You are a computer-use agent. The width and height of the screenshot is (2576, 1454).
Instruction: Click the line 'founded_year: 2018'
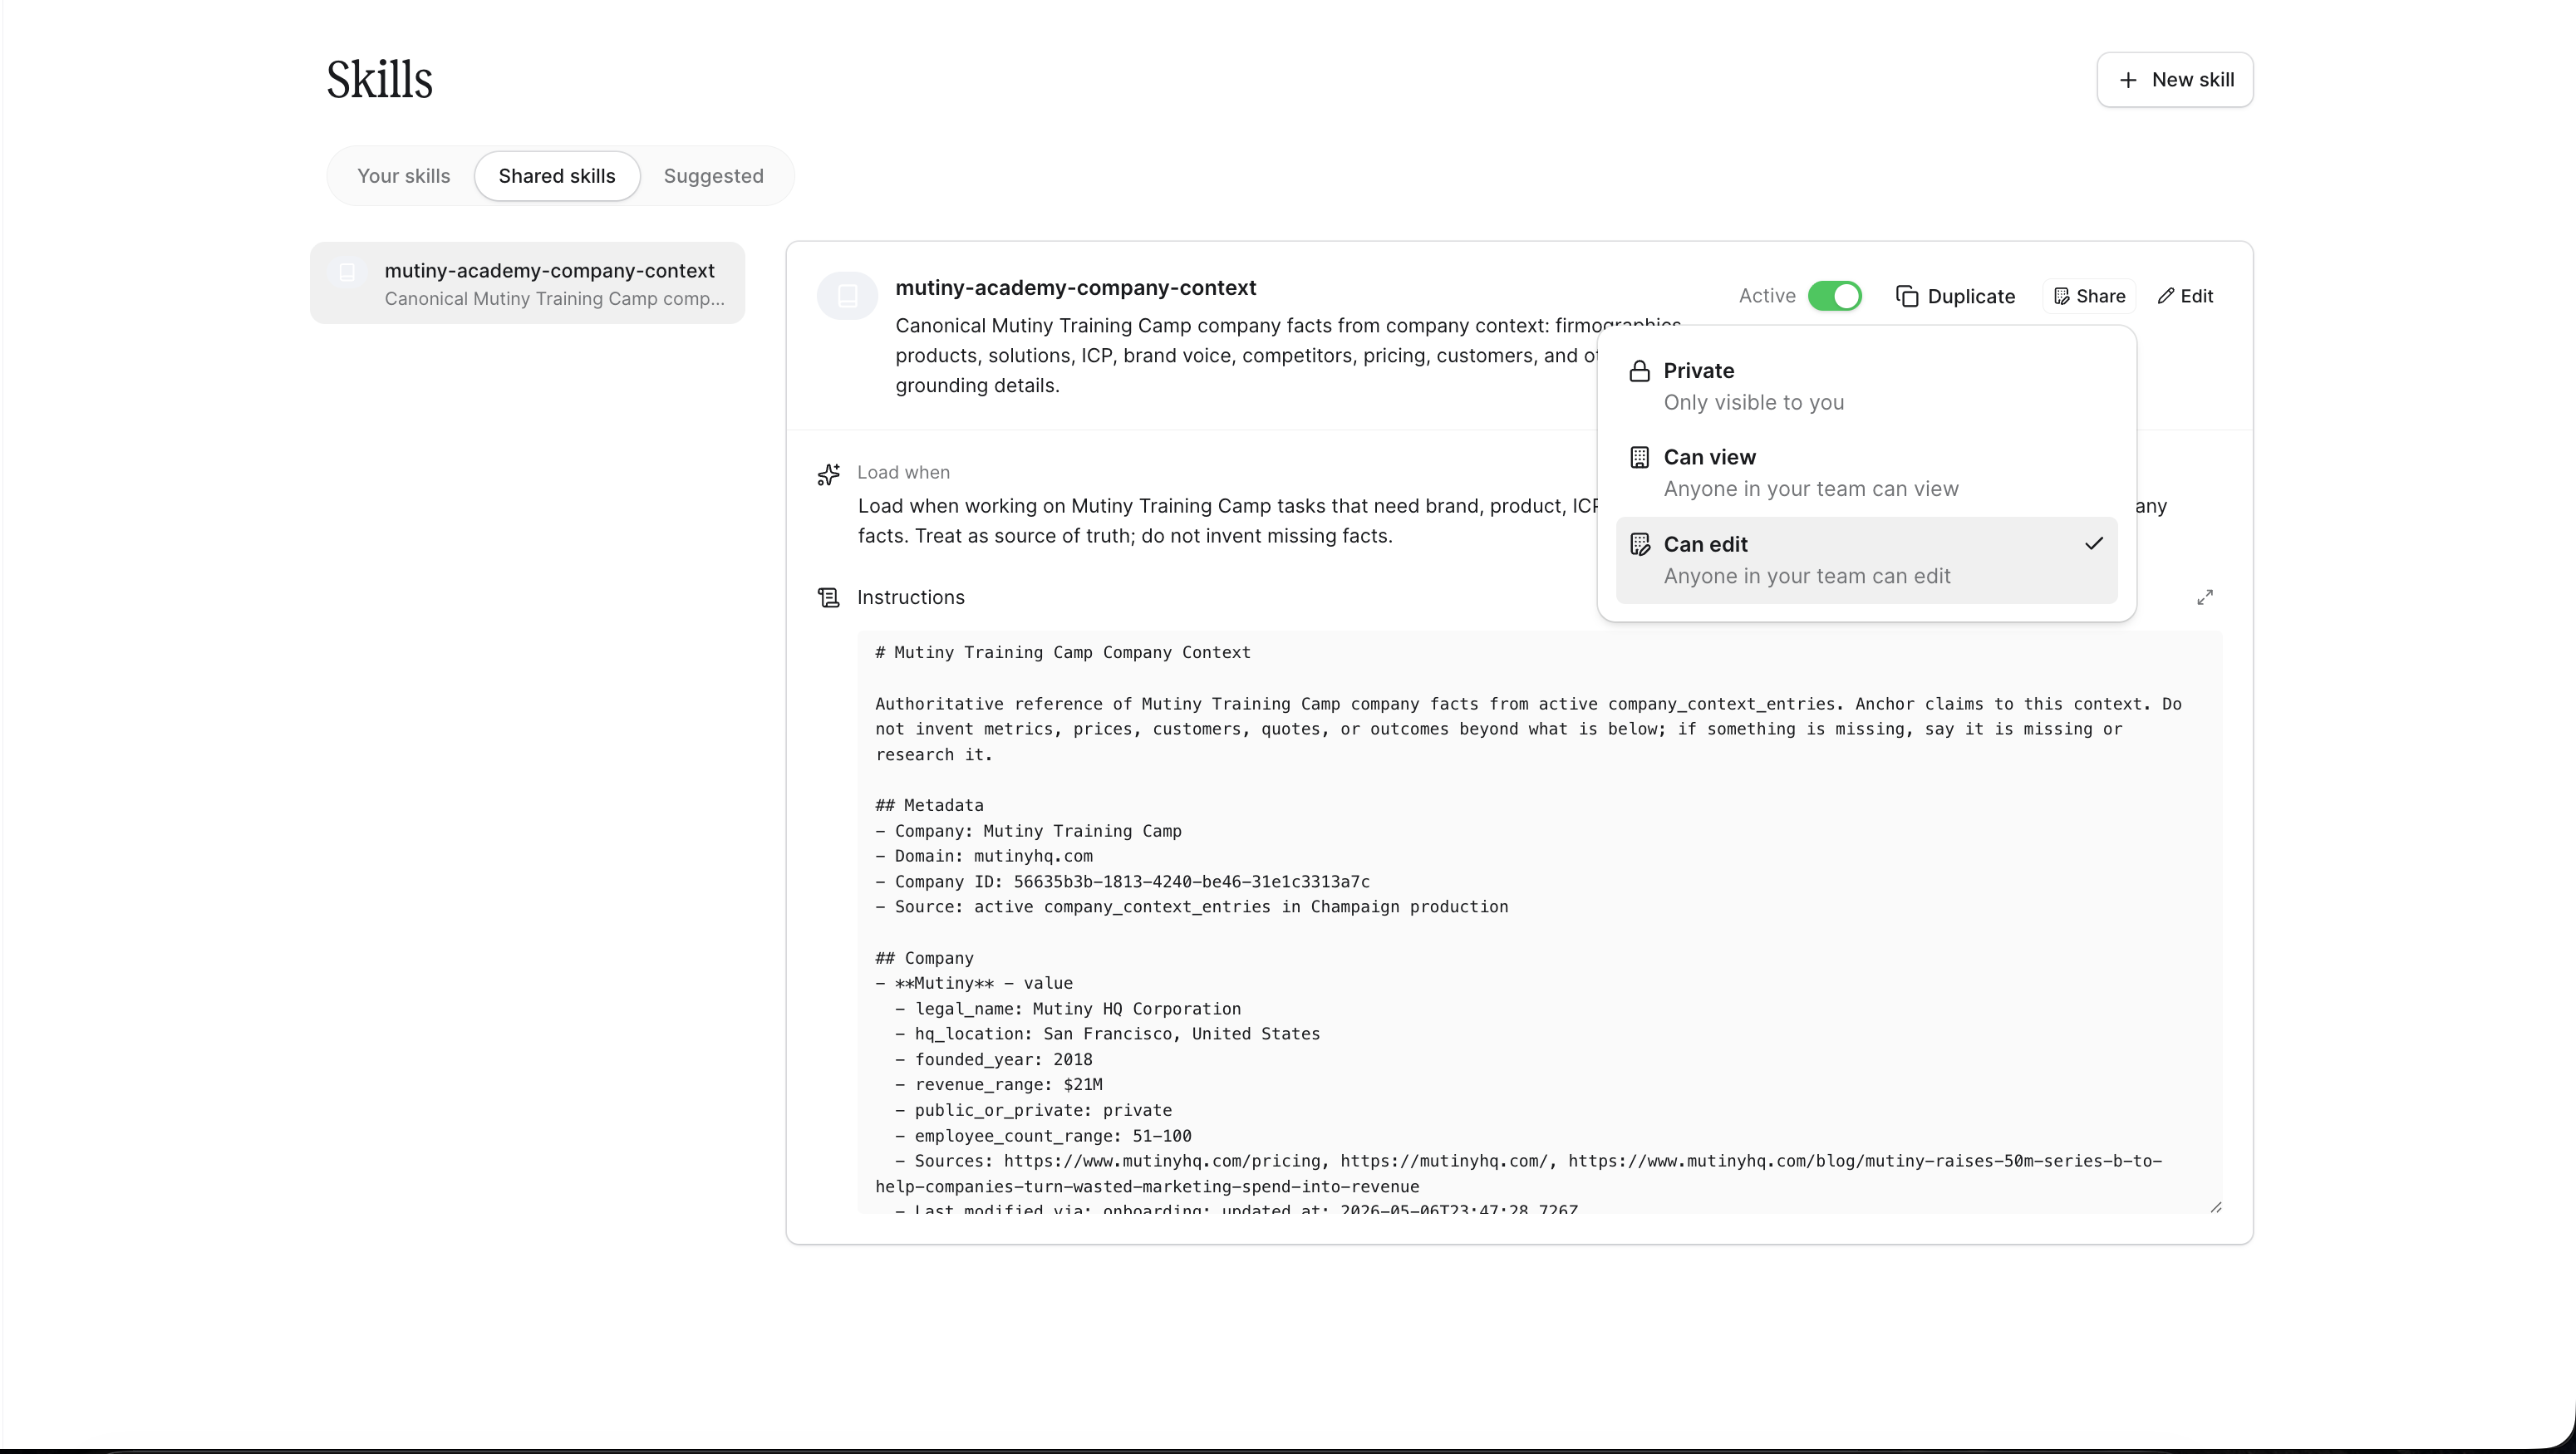[x=1003, y=1059]
